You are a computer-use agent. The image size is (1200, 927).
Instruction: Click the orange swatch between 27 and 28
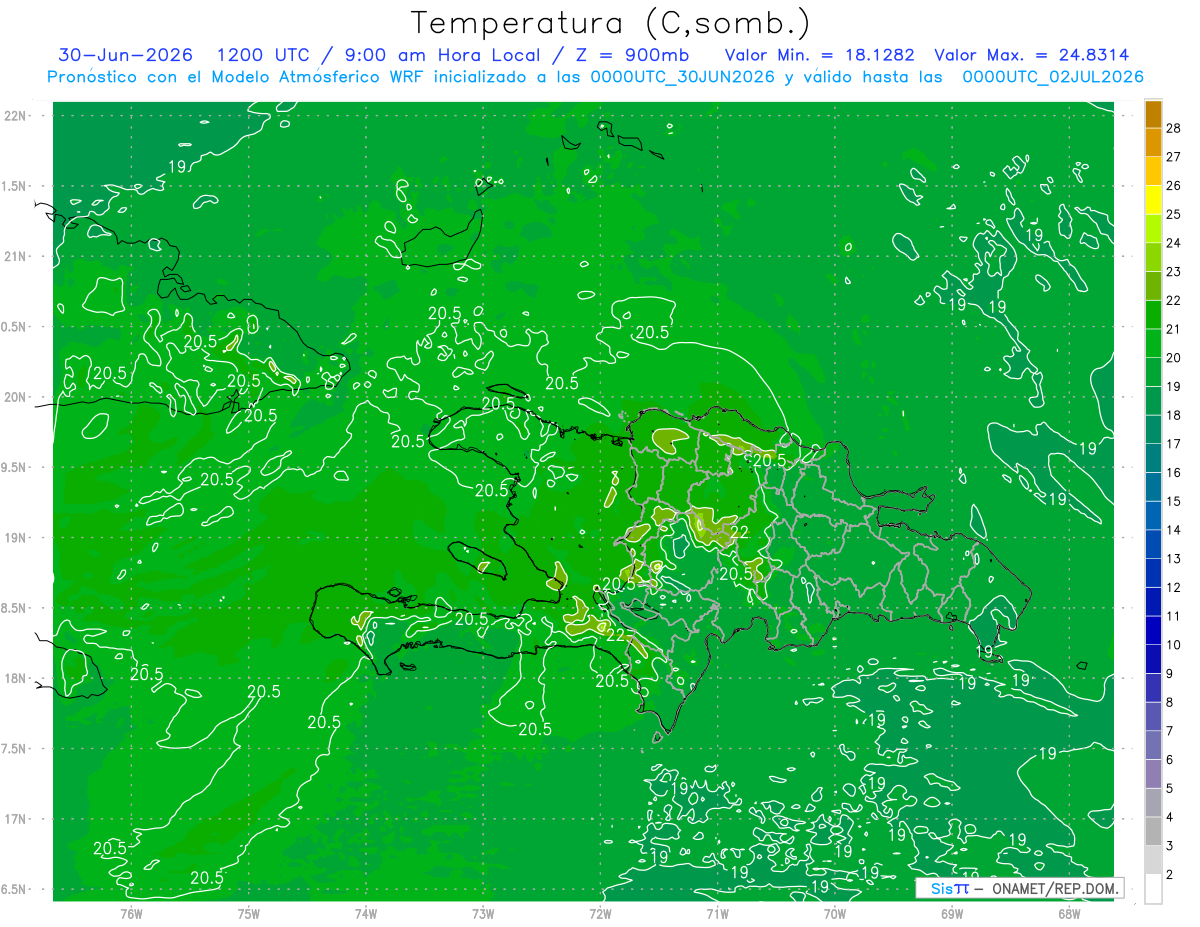pos(1153,143)
